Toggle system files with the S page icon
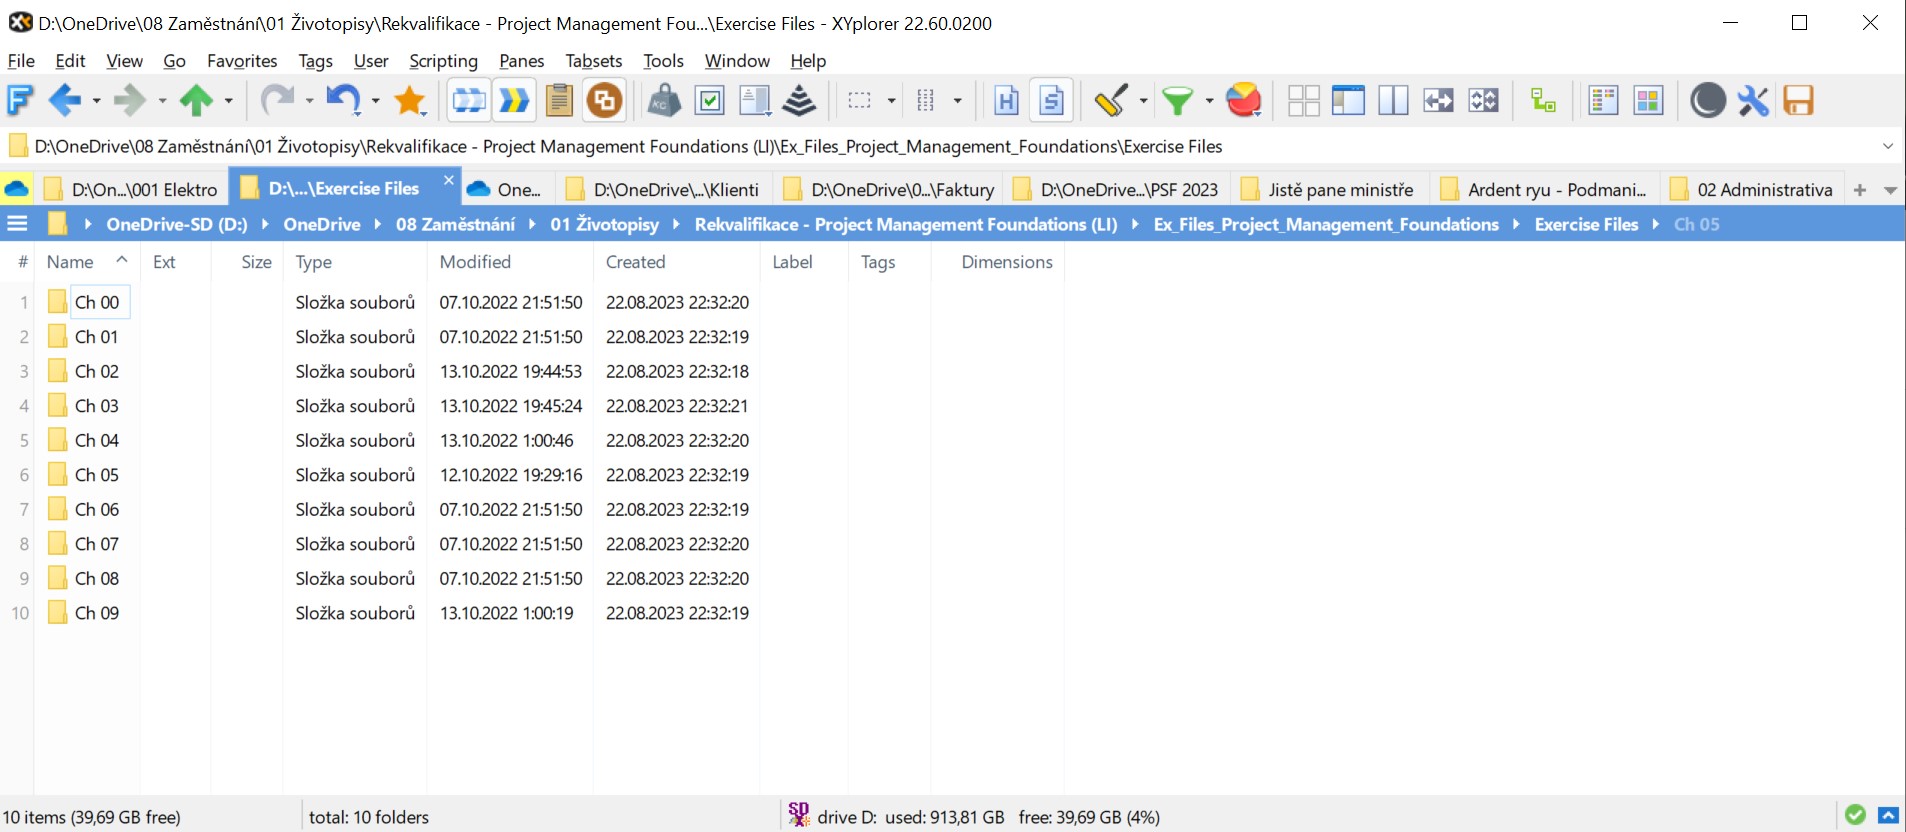Screen dimensions: 1906x832 coord(1051,100)
